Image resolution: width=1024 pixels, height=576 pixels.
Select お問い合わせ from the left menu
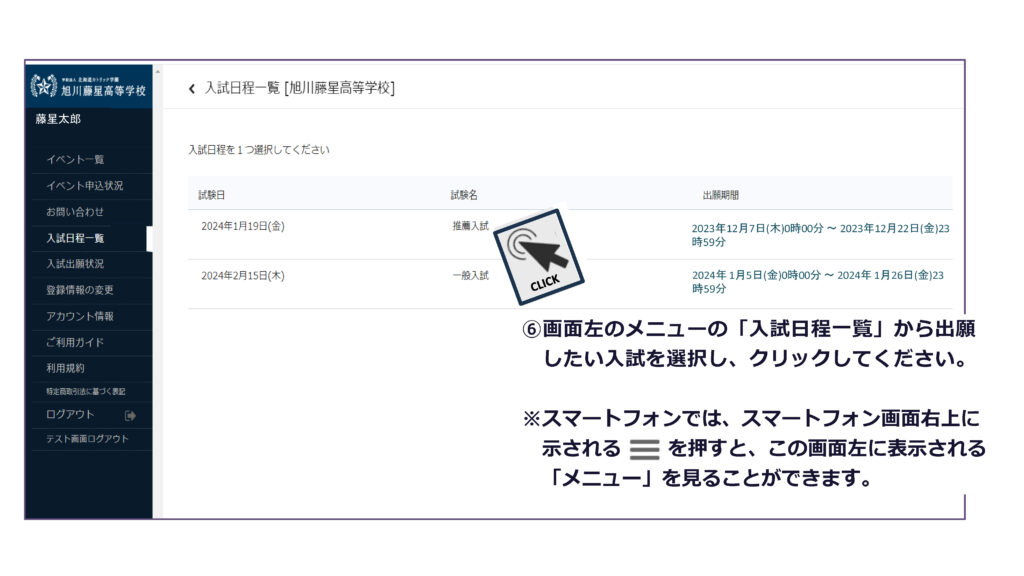(x=75, y=212)
